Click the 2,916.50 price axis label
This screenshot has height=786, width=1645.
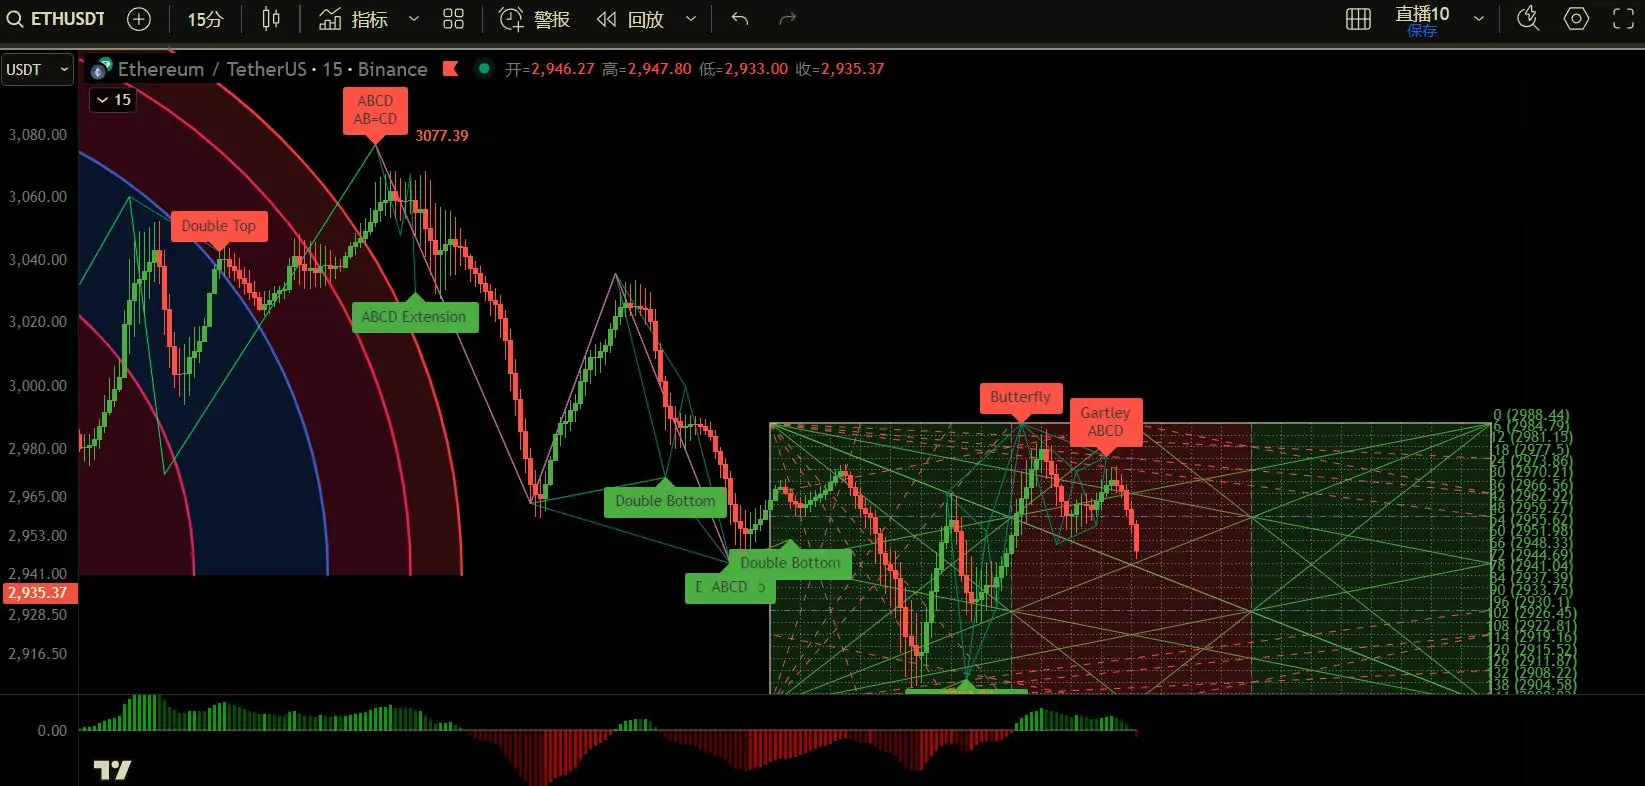tap(38, 654)
